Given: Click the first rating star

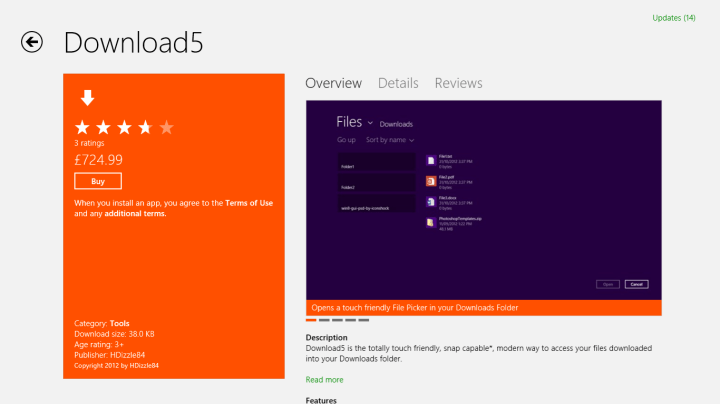Looking at the screenshot, I should (x=83, y=127).
